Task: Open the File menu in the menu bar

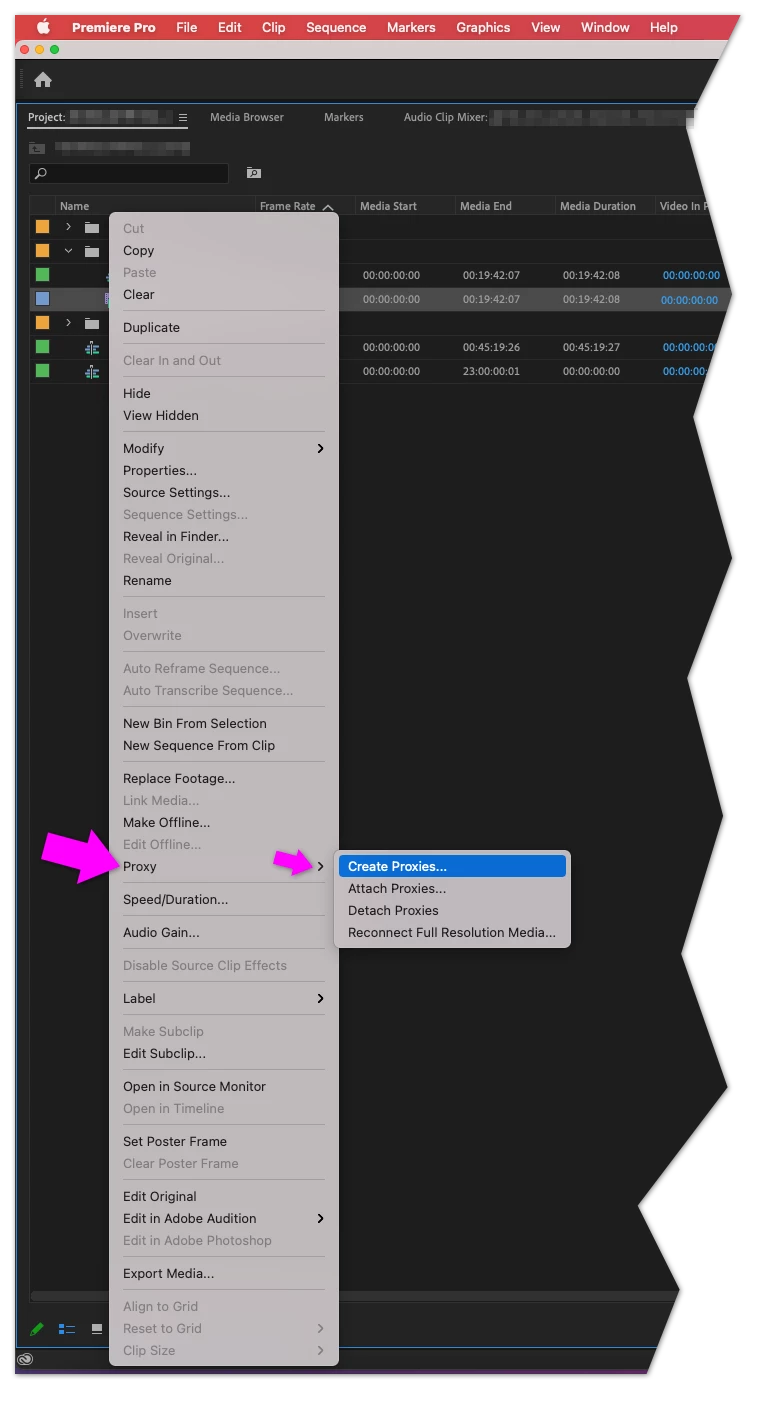Action: 187,27
